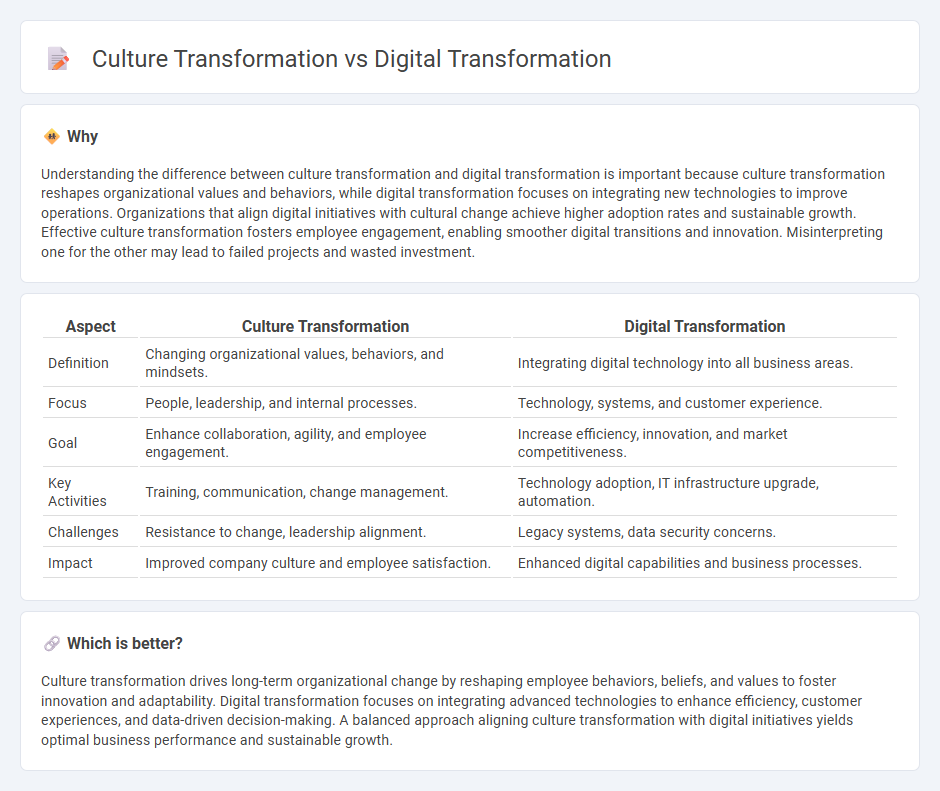Click the paragraph starting 'Culture transformation drives long-term'

tap(451, 711)
